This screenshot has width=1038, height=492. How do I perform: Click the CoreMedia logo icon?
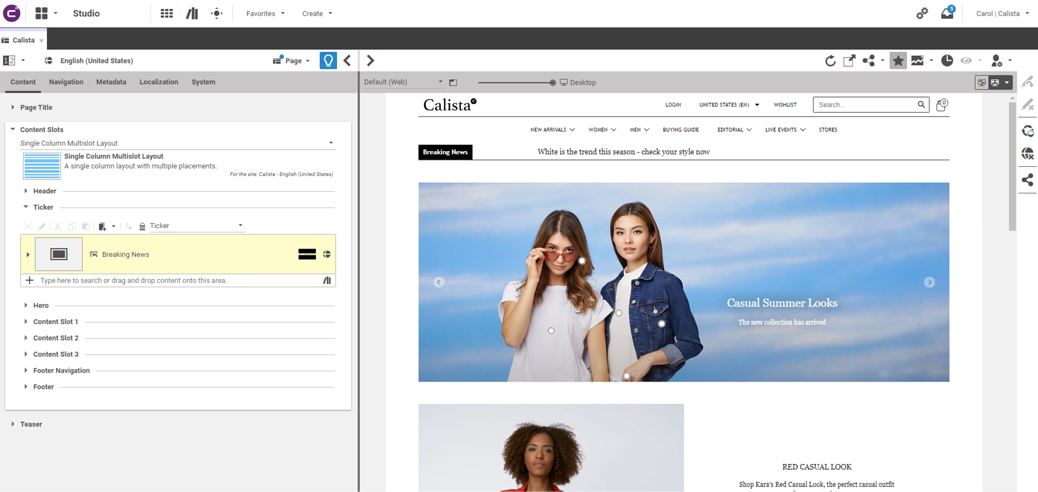tap(12, 13)
